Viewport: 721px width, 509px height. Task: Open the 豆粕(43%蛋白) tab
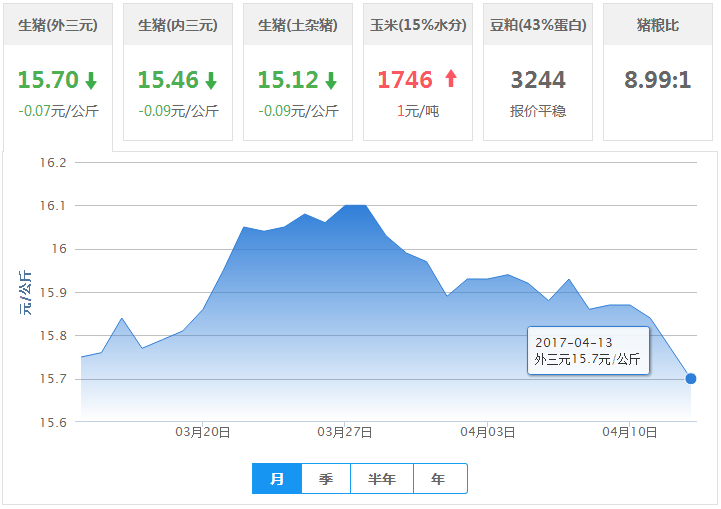(x=538, y=25)
